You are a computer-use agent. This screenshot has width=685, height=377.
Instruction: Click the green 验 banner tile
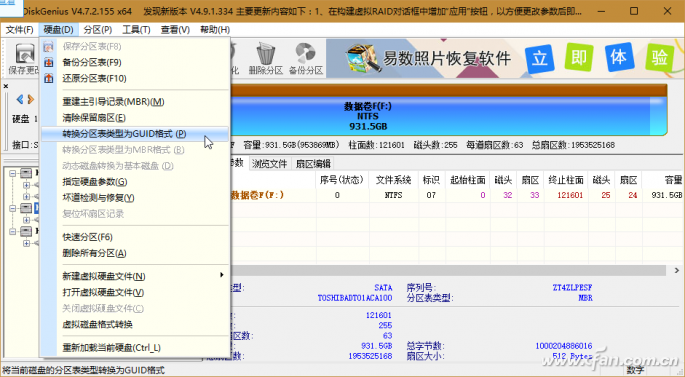[659, 57]
